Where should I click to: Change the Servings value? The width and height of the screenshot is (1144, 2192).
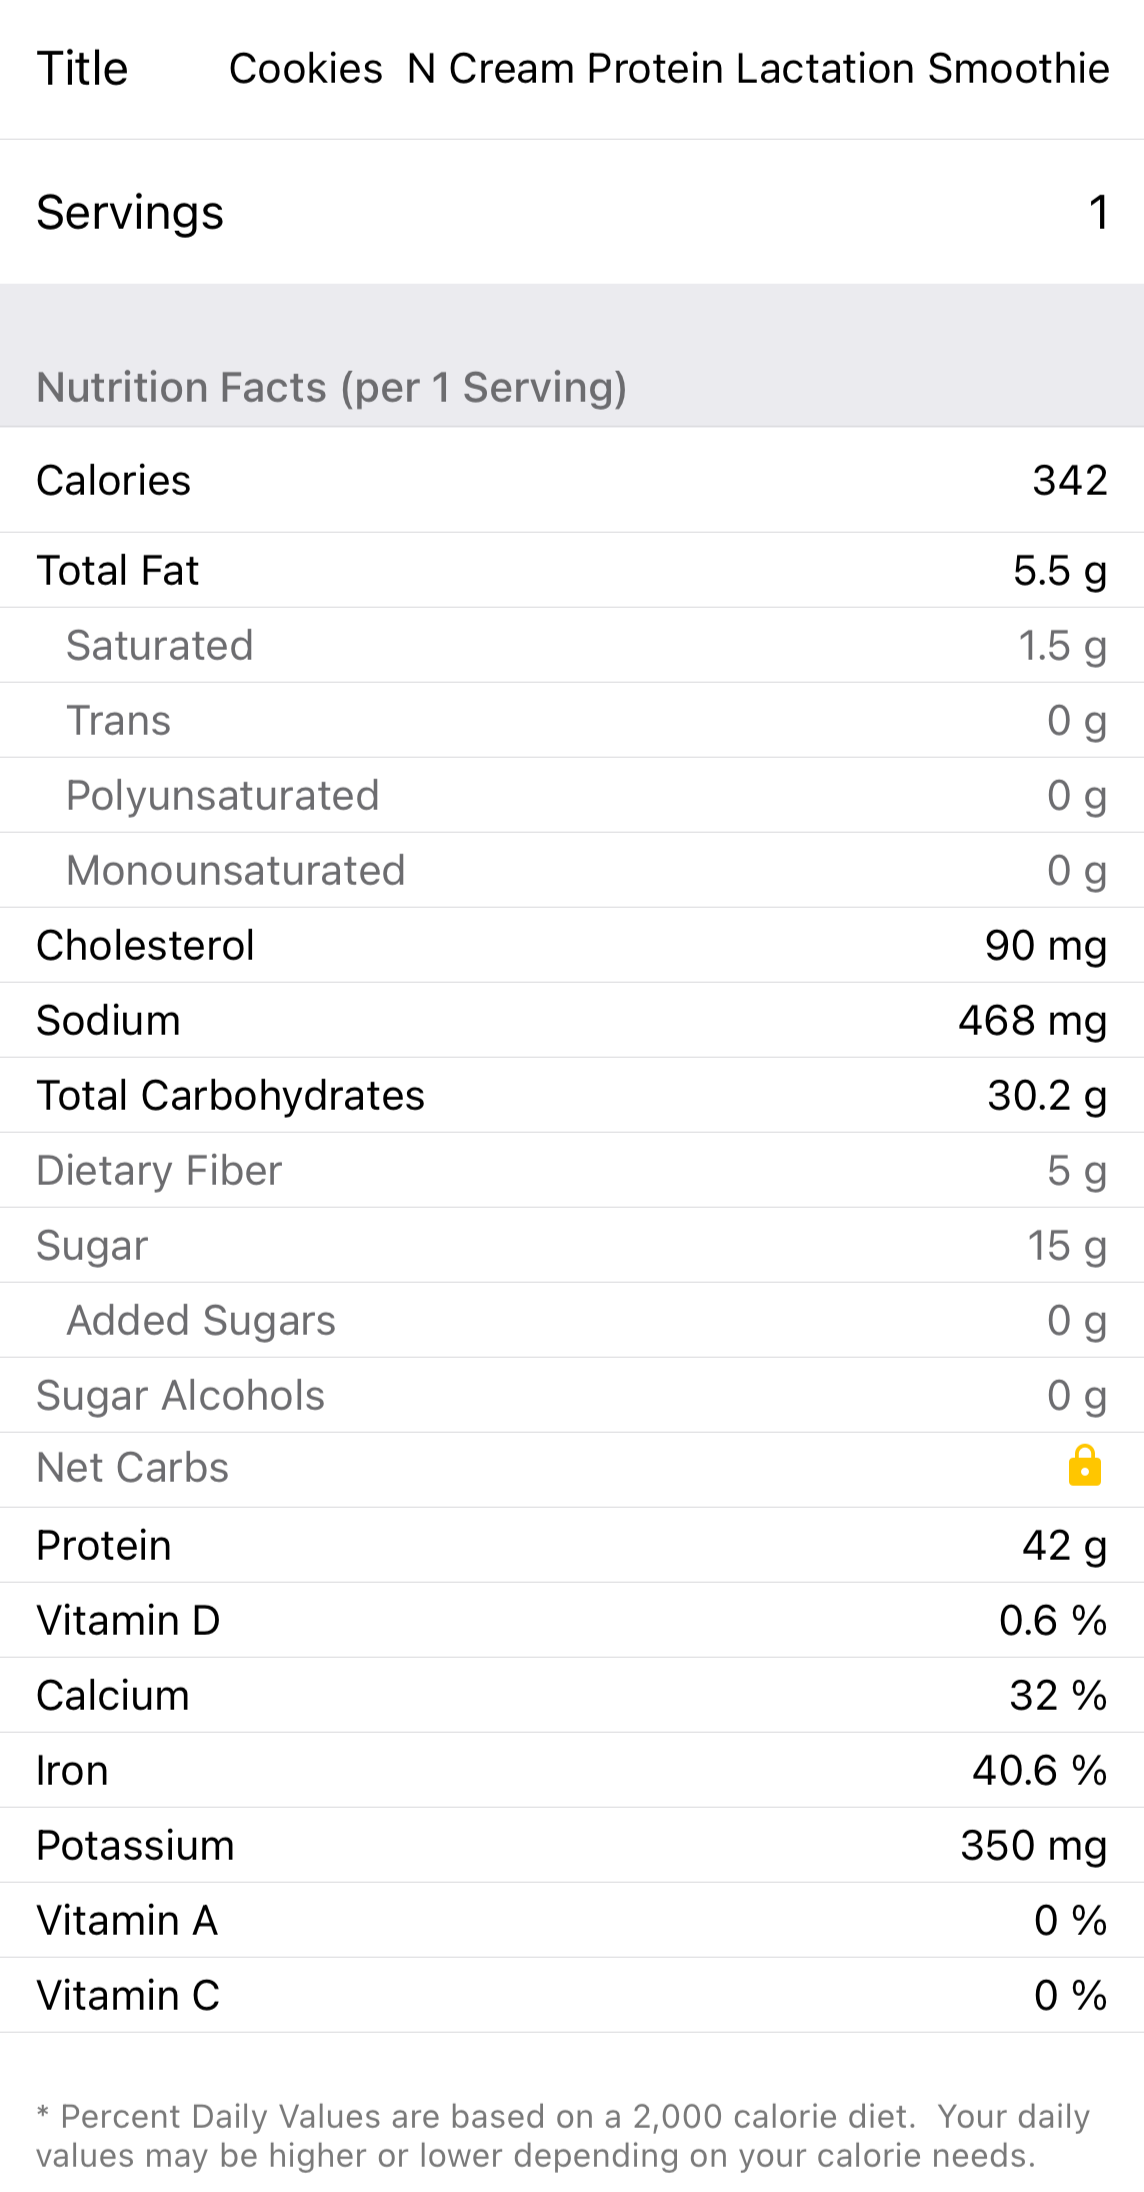[1097, 212]
